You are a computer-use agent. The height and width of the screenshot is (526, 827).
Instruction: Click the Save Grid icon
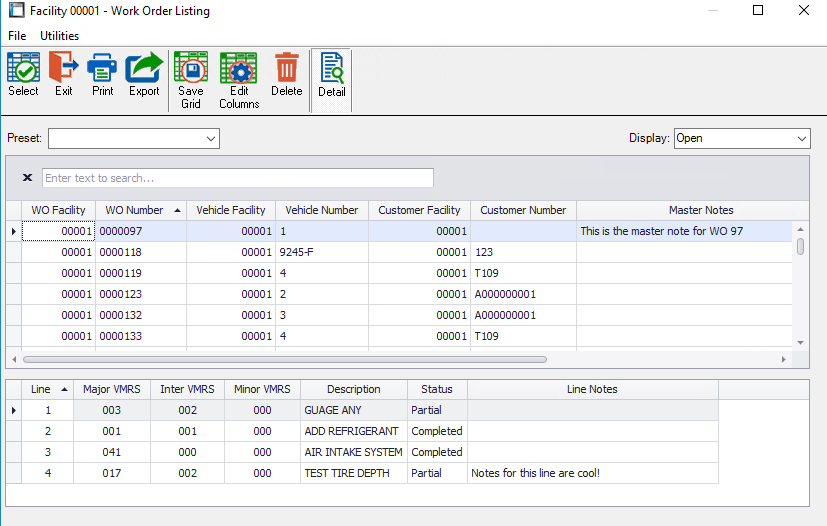point(190,80)
